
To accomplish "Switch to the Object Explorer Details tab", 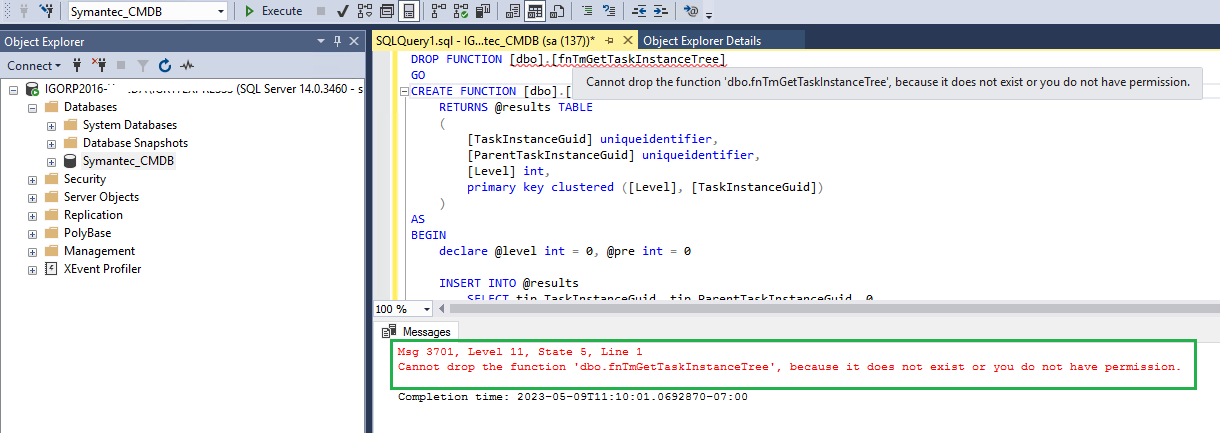I will pyautogui.click(x=701, y=41).
